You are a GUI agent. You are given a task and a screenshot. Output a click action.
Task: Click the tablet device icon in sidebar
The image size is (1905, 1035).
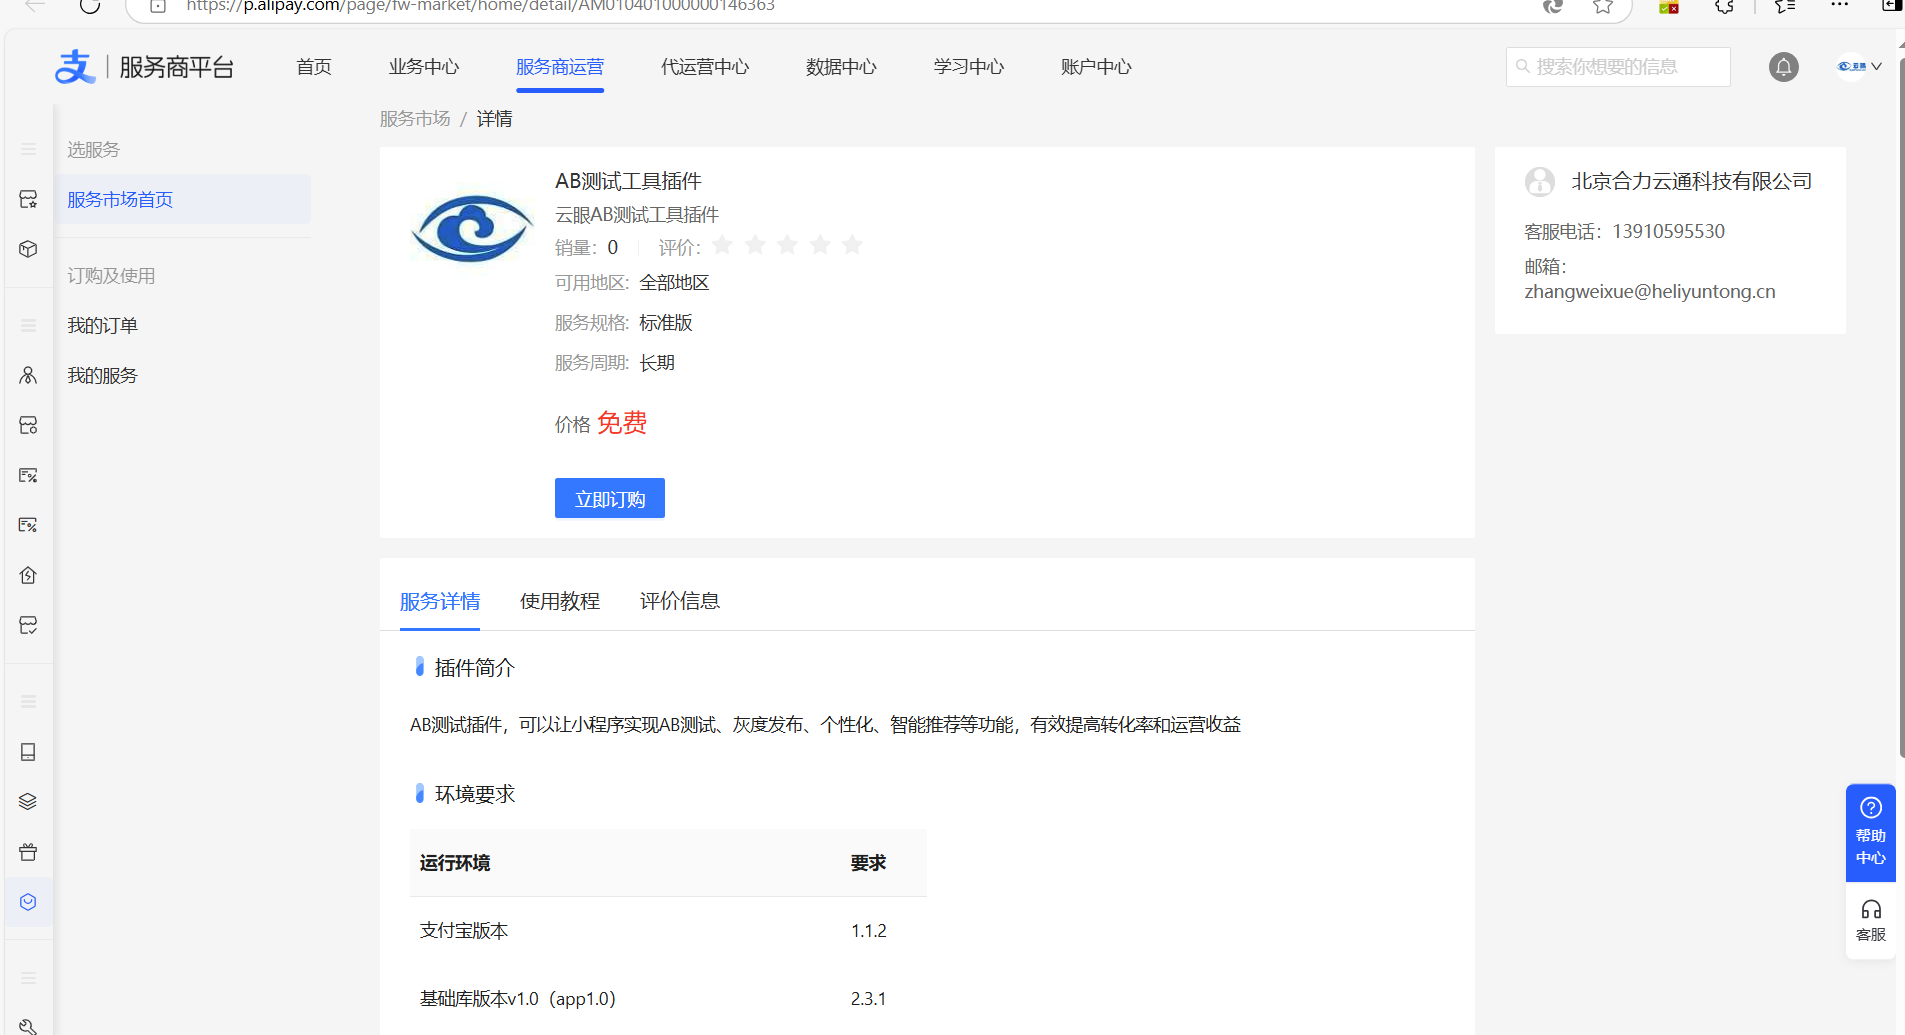[x=28, y=752]
